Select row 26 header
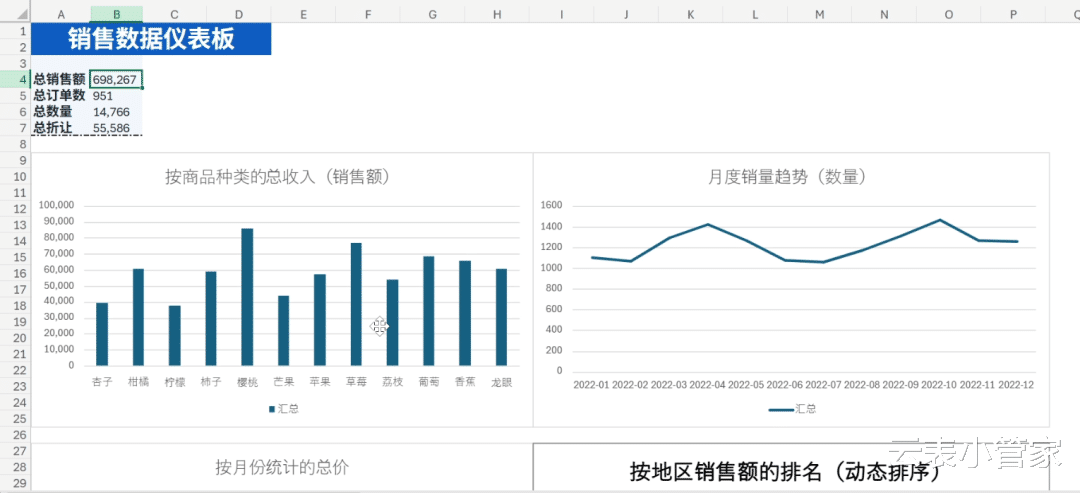 tap(15, 435)
